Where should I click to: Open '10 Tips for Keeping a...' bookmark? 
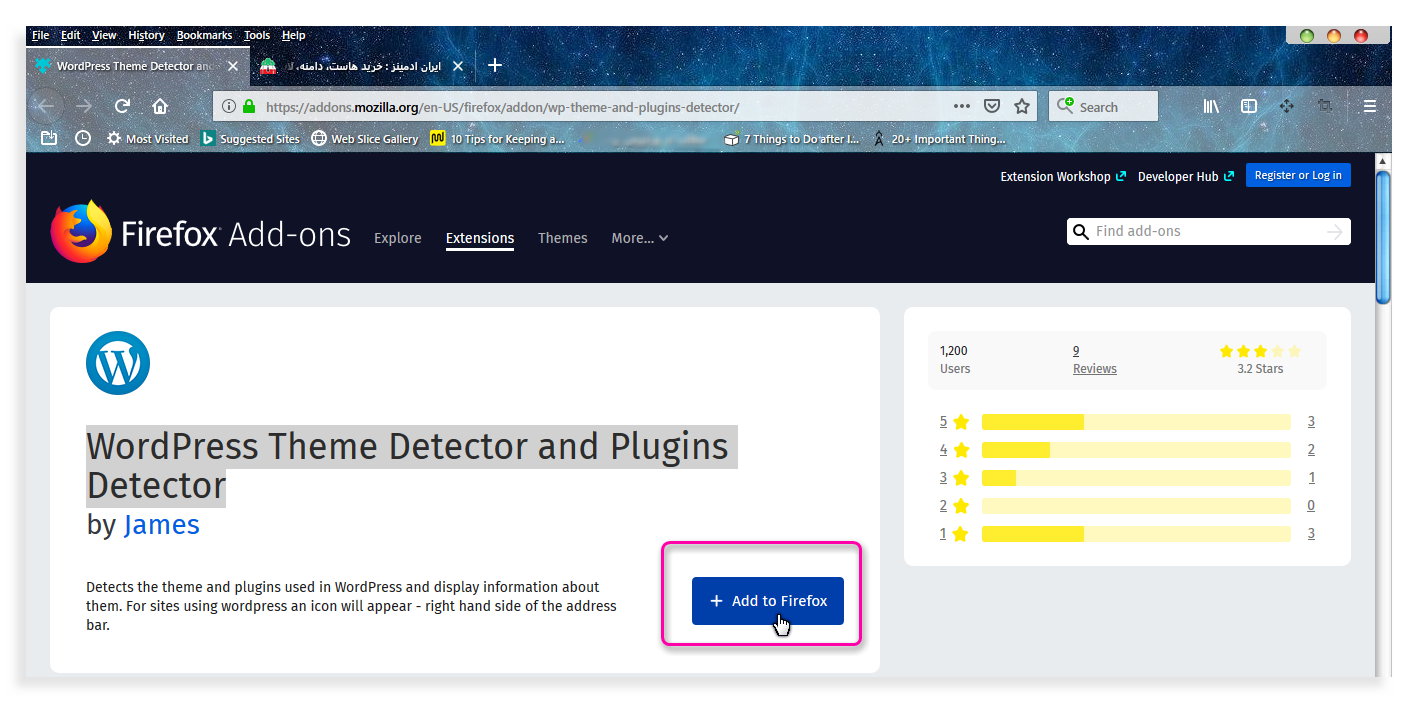coord(497,139)
